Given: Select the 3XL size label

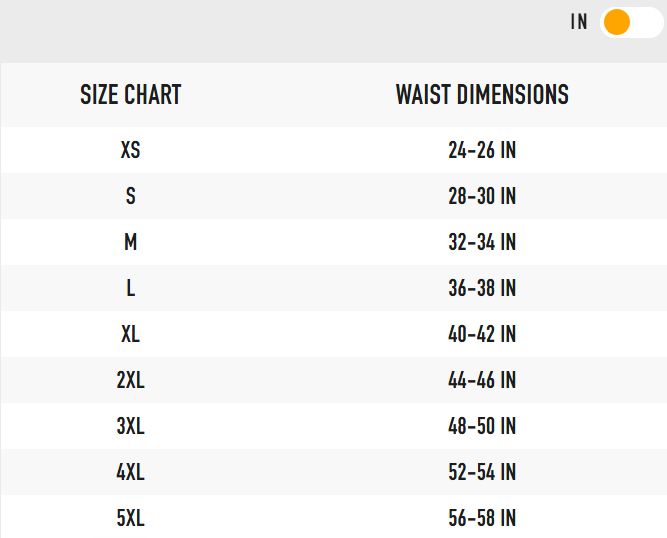Looking at the screenshot, I should pyautogui.click(x=131, y=426).
